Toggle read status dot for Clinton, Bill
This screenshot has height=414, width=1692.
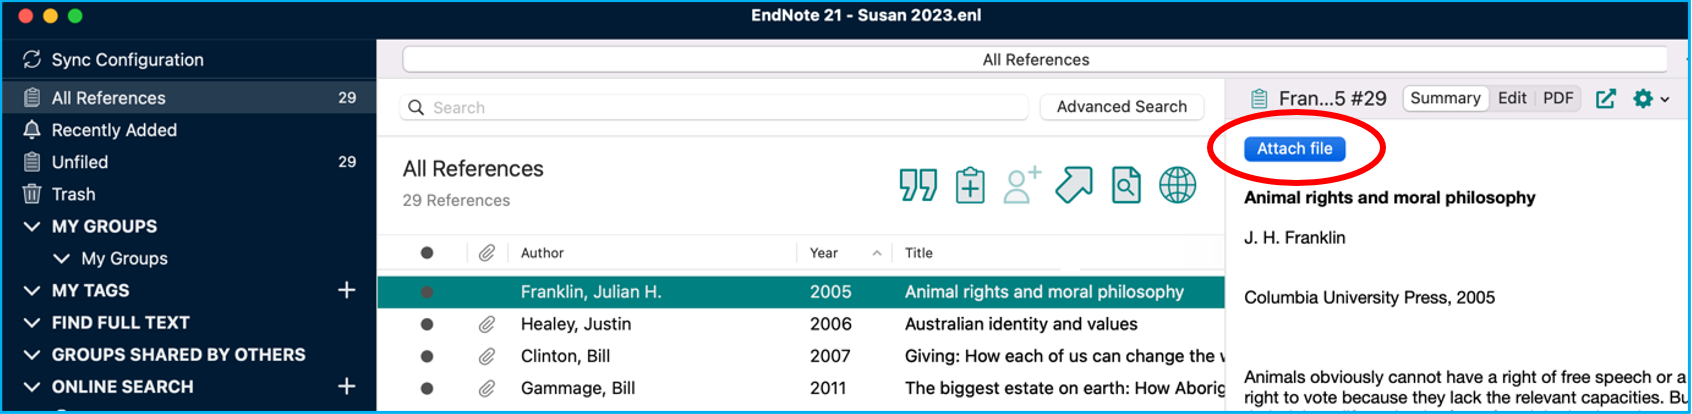point(427,356)
